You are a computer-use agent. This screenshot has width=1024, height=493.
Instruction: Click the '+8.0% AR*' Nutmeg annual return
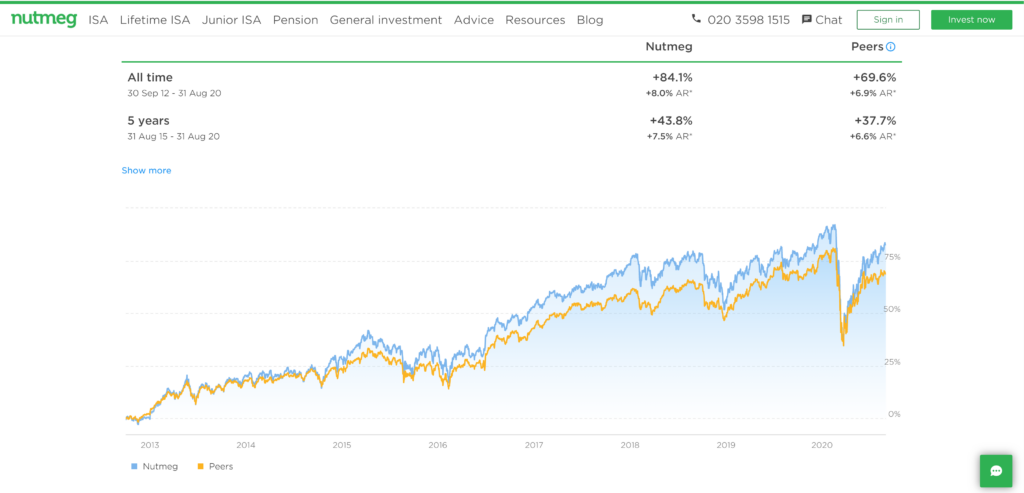click(x=669, y=93)
